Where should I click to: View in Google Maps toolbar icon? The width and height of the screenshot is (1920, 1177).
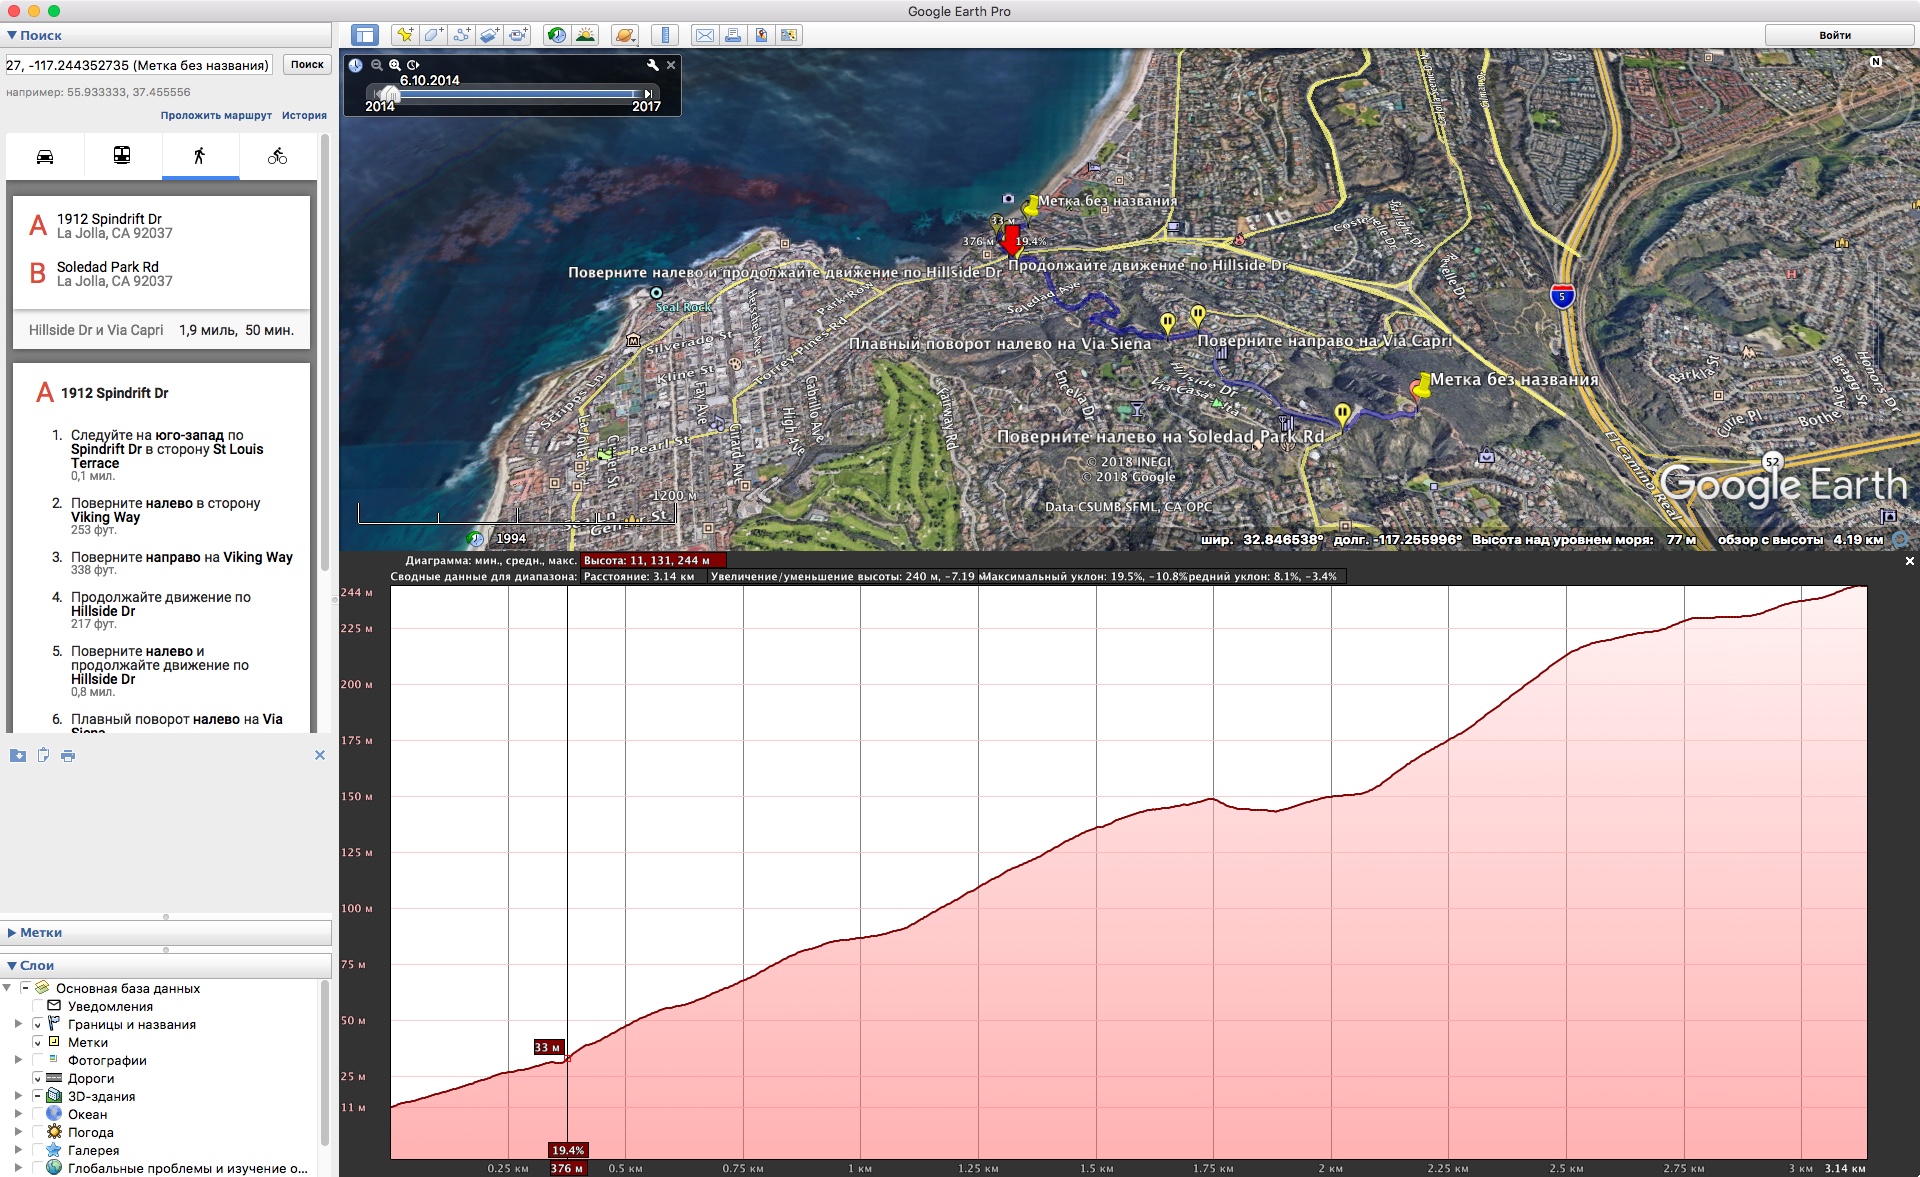pyautogui.click(x=789, y=35)
